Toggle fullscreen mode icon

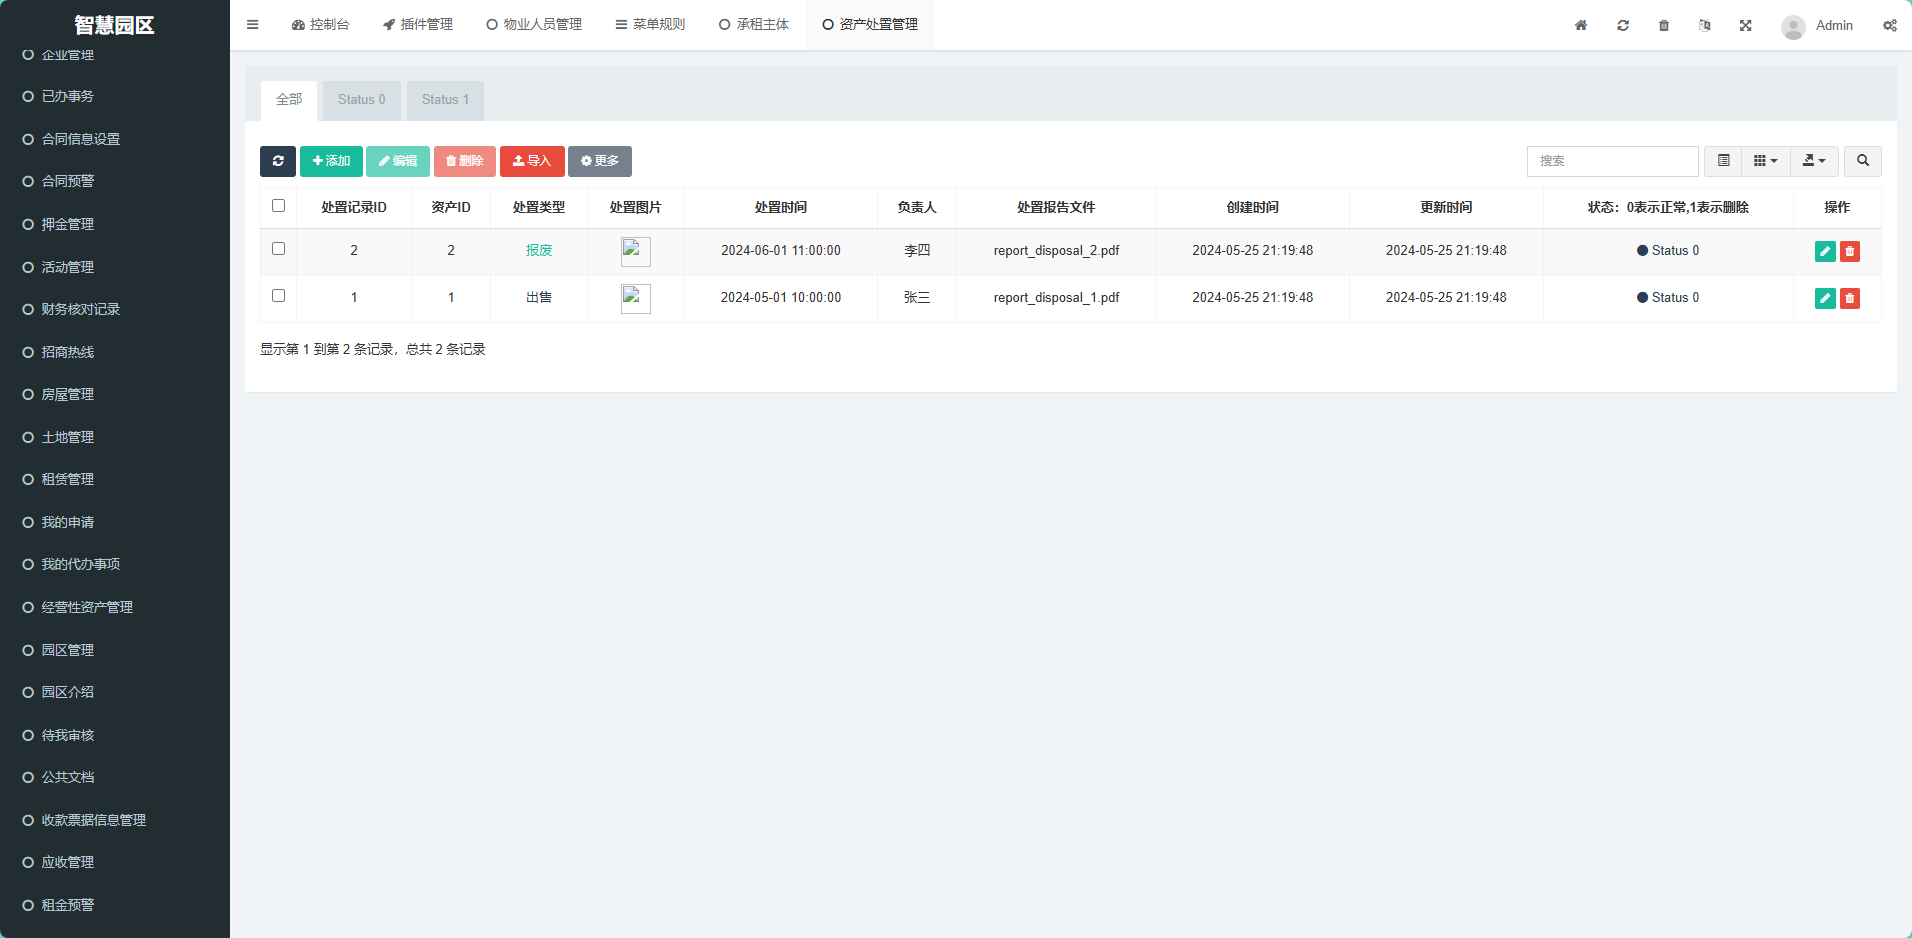[x=1745, y=25]
